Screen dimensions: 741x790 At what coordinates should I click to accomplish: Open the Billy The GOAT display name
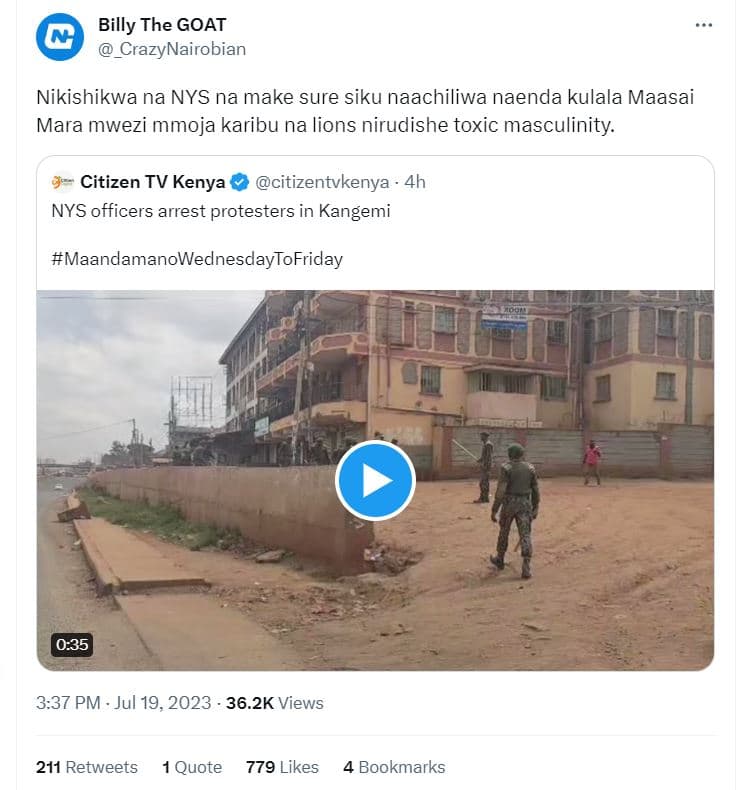162,25
